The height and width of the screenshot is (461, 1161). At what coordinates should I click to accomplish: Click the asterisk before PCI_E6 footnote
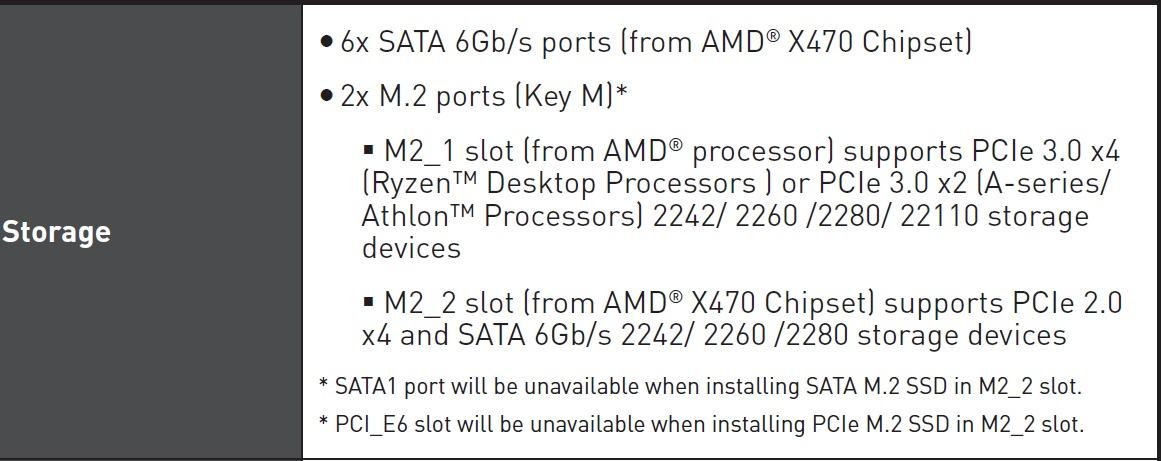324,423
